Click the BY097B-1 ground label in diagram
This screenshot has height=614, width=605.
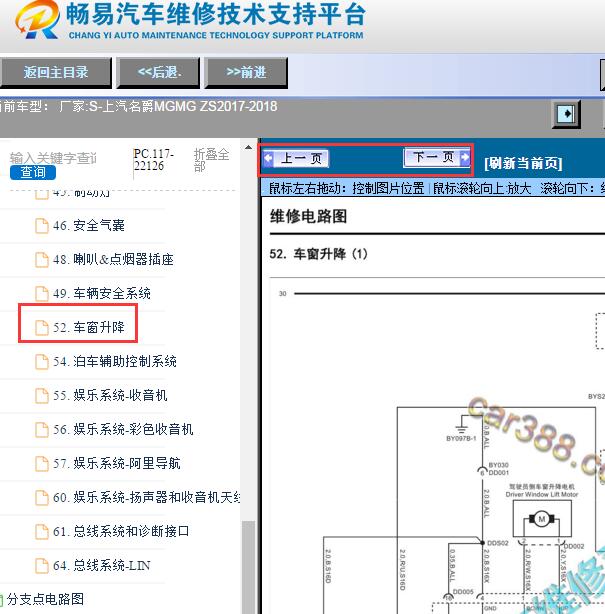(x=461, y=439)
